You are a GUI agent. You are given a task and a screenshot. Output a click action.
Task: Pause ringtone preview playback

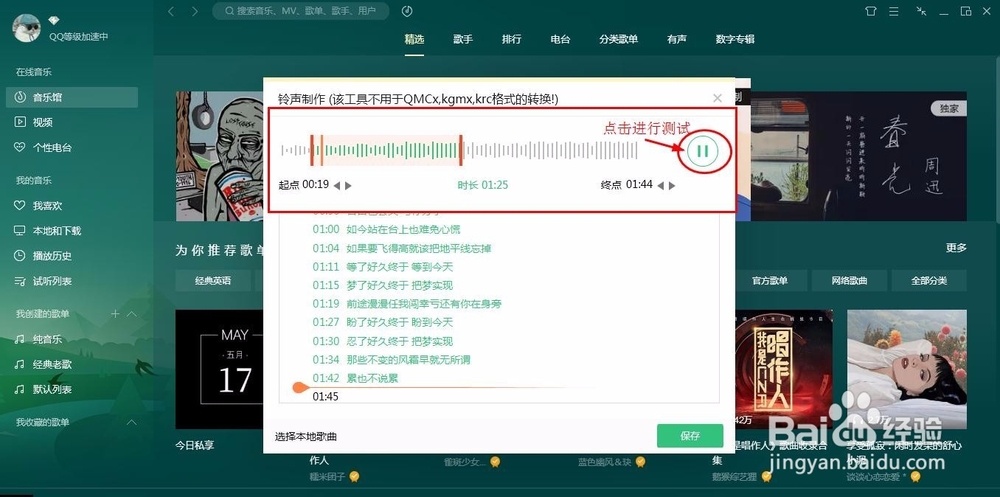coord(703,151)
